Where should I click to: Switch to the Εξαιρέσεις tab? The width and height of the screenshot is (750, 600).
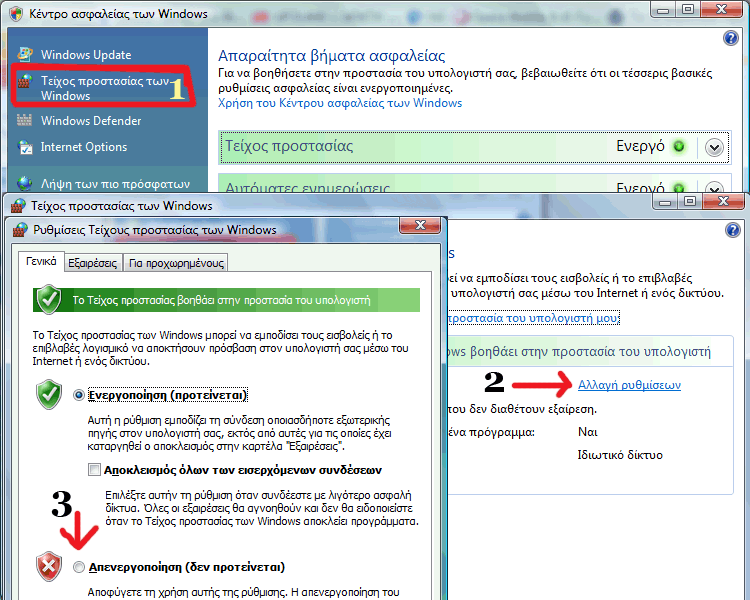pyautogui.click(x=92, y=263)
